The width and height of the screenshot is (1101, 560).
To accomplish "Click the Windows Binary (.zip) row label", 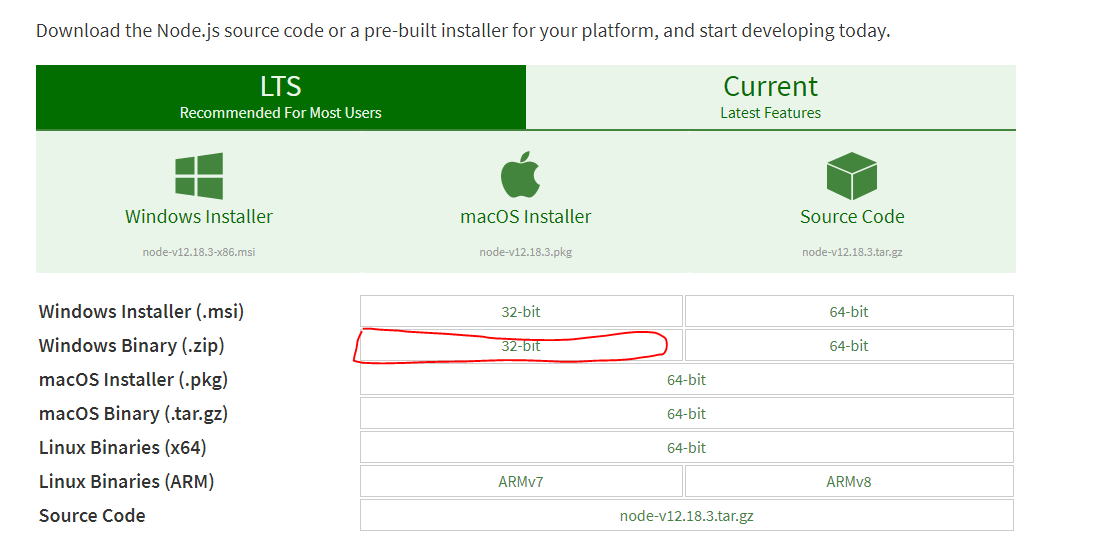I will click(x=131, y=346).
